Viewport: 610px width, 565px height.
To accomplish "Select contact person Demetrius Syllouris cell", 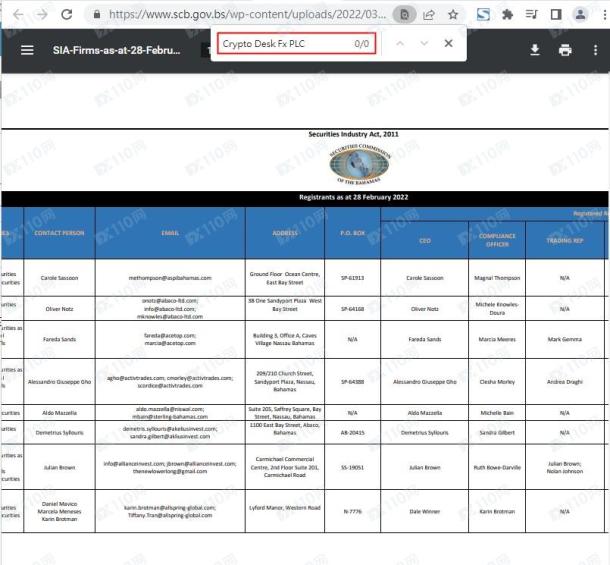I will 59,433.
